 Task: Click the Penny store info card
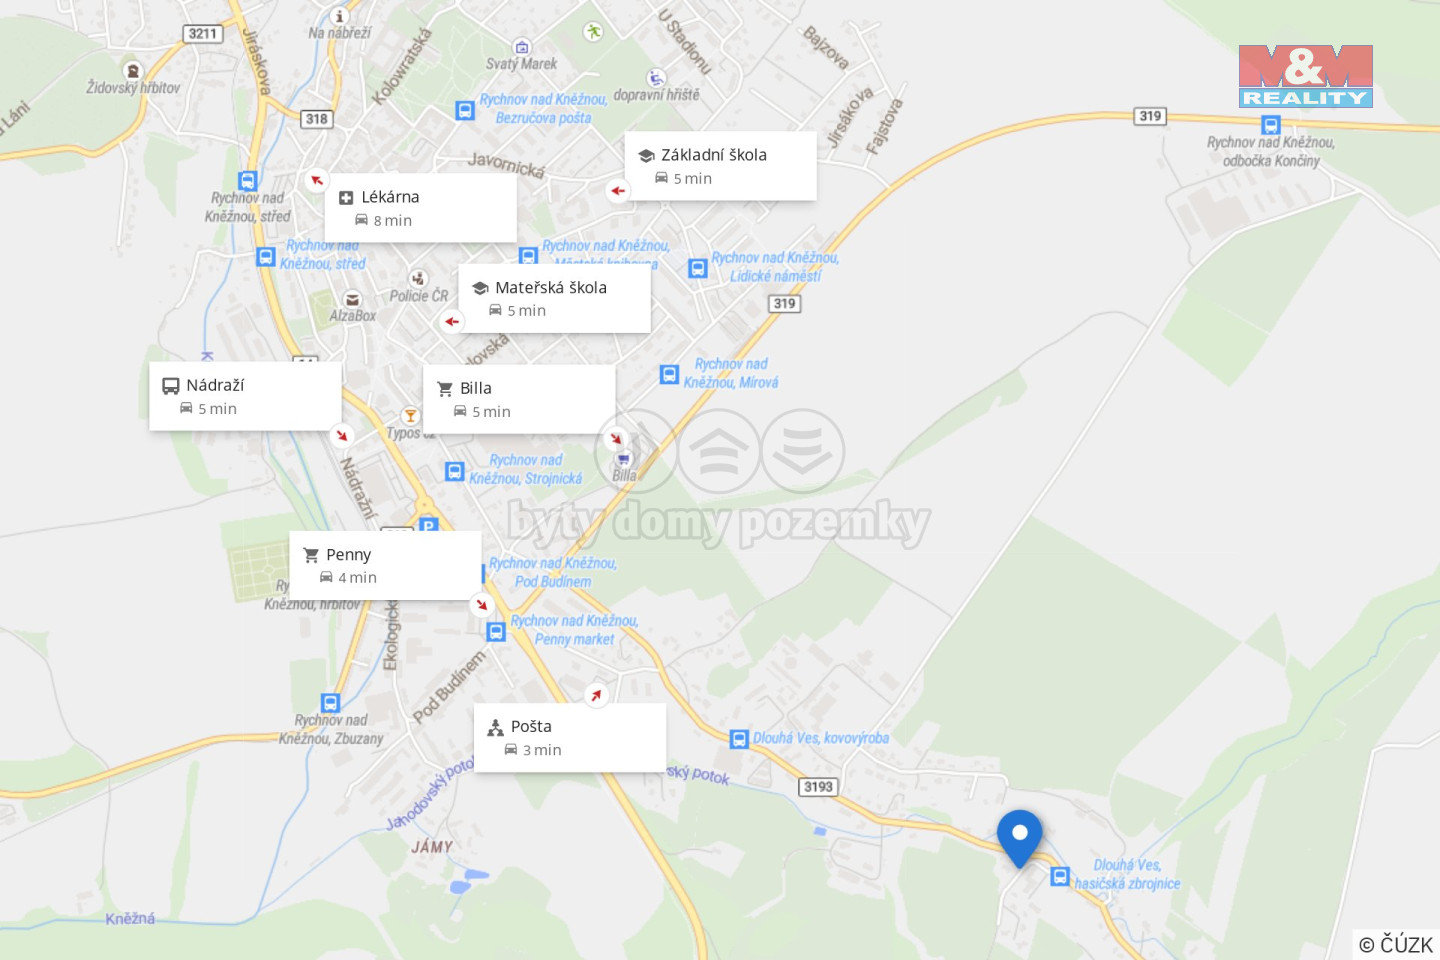point(385,566)
